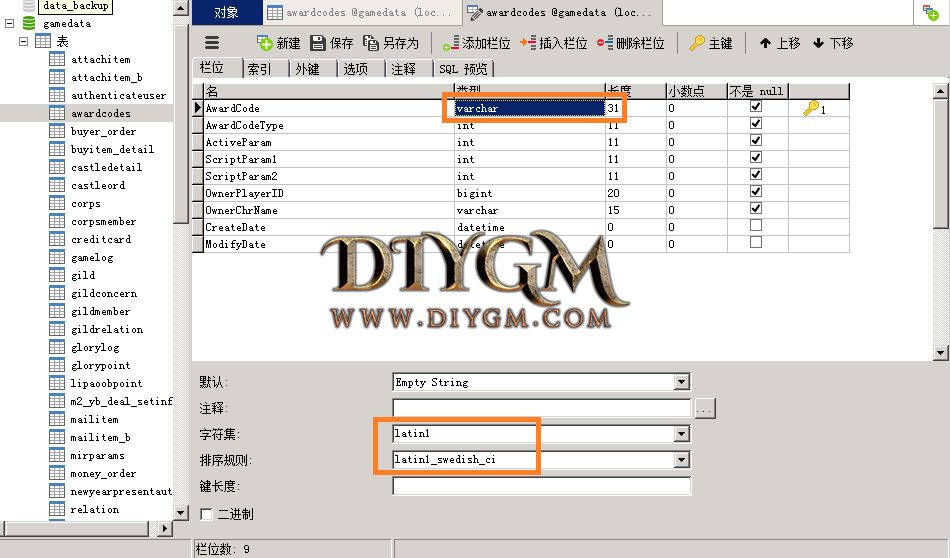
Task: Click the new-tab icon at top right corner
Action: click(x=931, y=12)
